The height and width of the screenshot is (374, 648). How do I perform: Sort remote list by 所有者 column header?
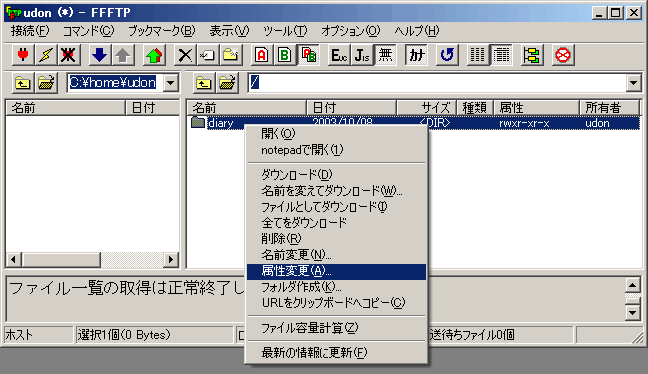610,108
